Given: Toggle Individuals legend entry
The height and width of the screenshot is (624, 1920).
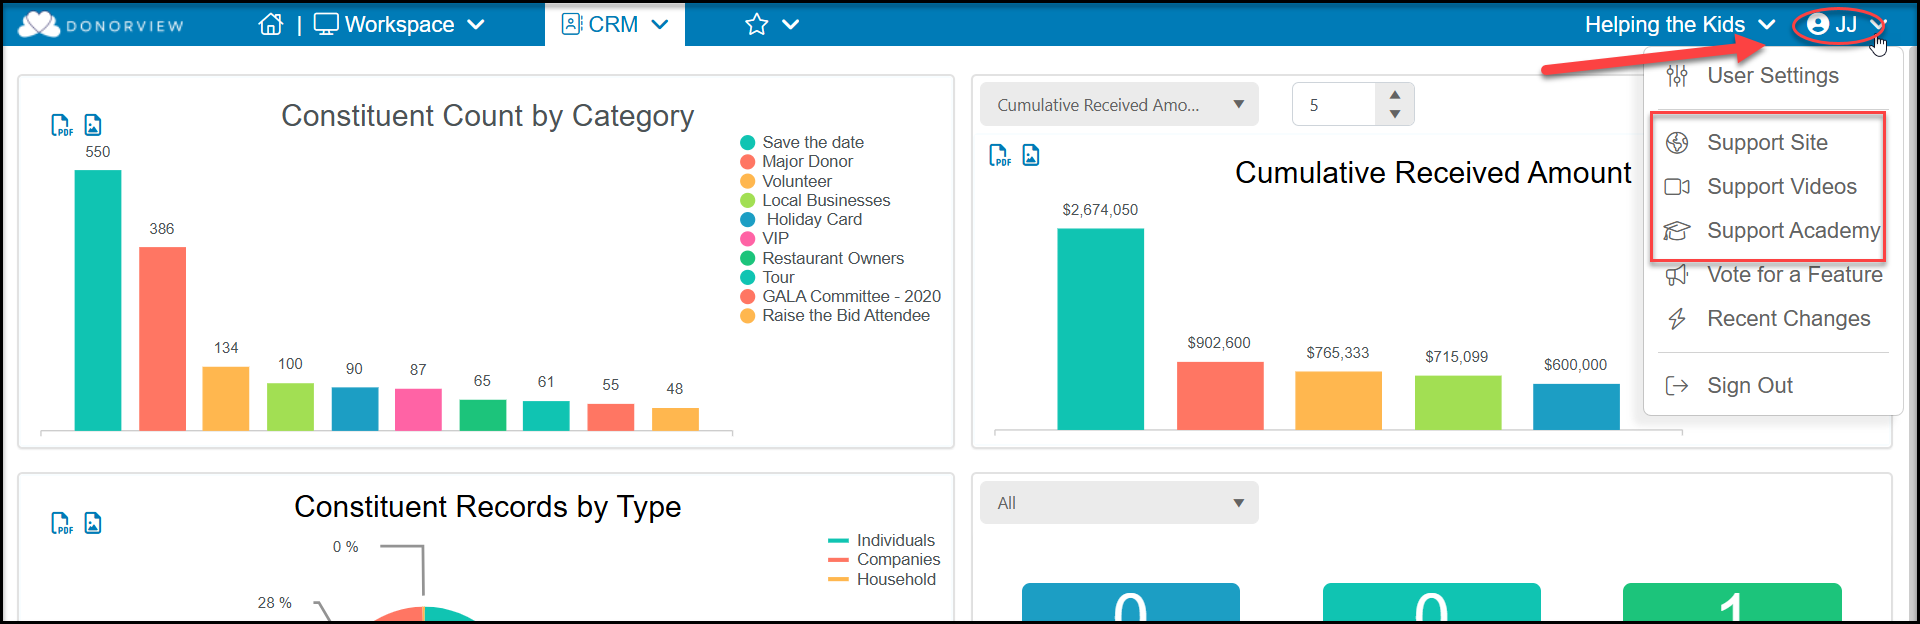Looking at the screenshot, I should click(x=882, y=541).
